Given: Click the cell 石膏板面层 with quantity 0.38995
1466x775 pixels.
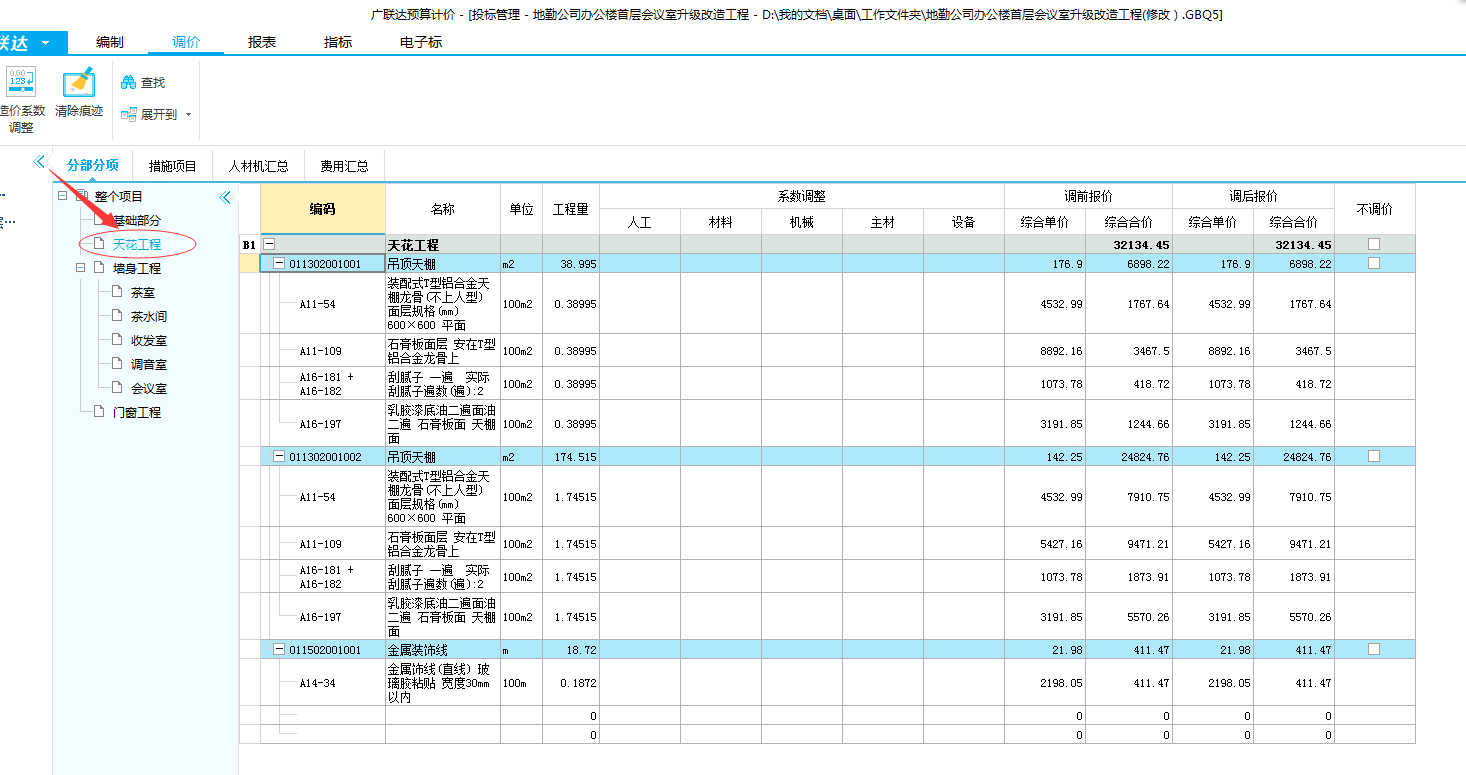Looking at the screenshot, I should 443,351.
